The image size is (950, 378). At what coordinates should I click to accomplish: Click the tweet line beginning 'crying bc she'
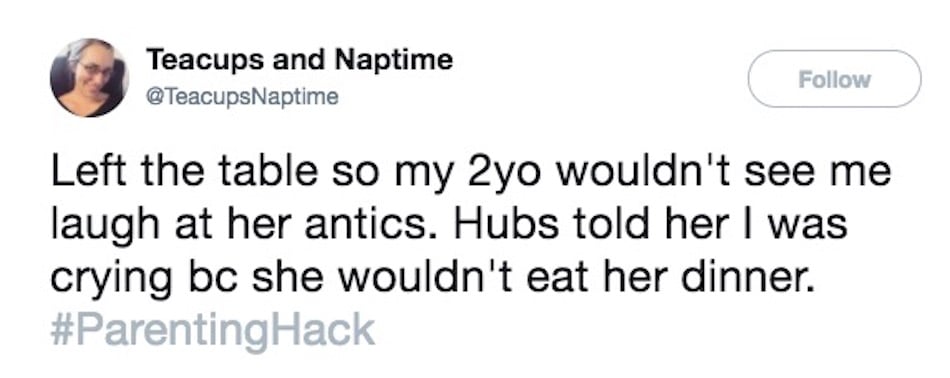click(430, 279)
